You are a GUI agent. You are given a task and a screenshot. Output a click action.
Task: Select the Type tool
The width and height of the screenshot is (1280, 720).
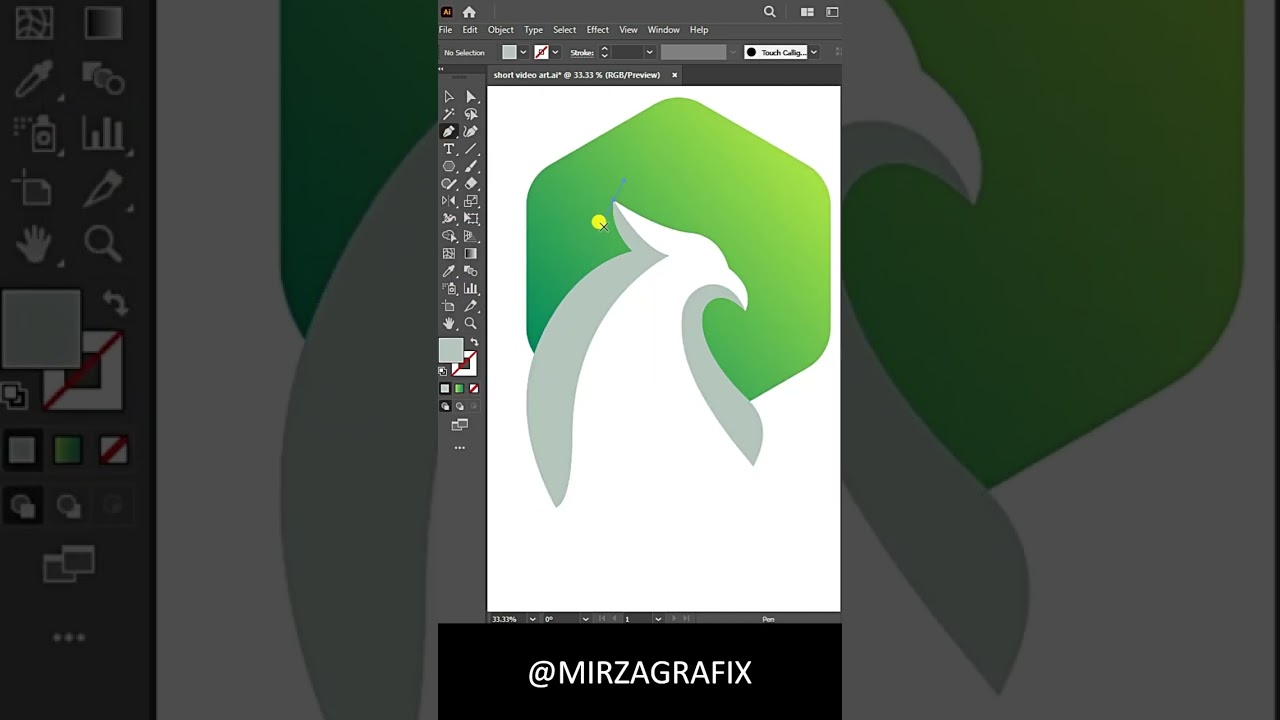449,149
